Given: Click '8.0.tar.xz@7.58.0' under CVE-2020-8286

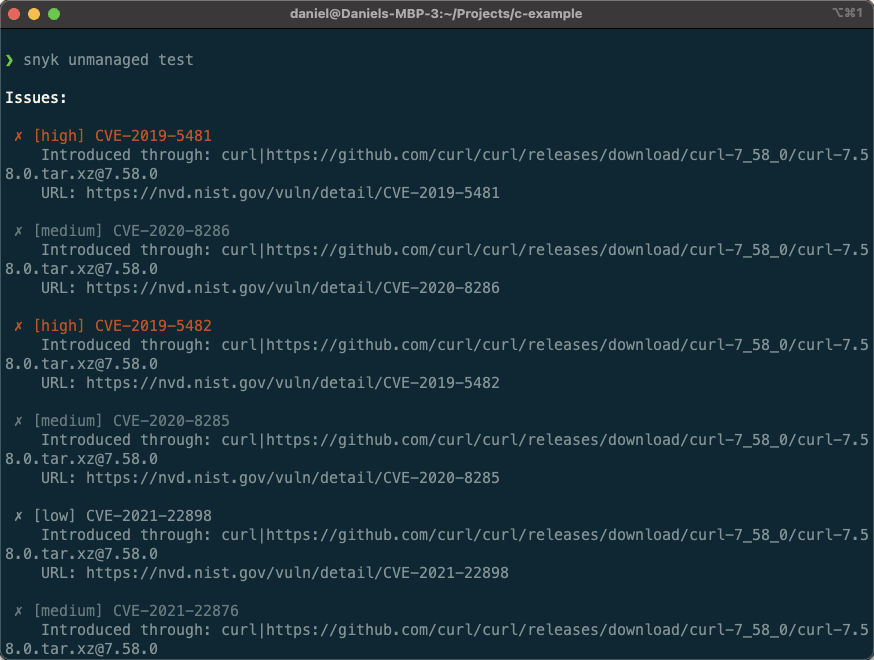Looking at the screenshot, I should coord(81,269).
